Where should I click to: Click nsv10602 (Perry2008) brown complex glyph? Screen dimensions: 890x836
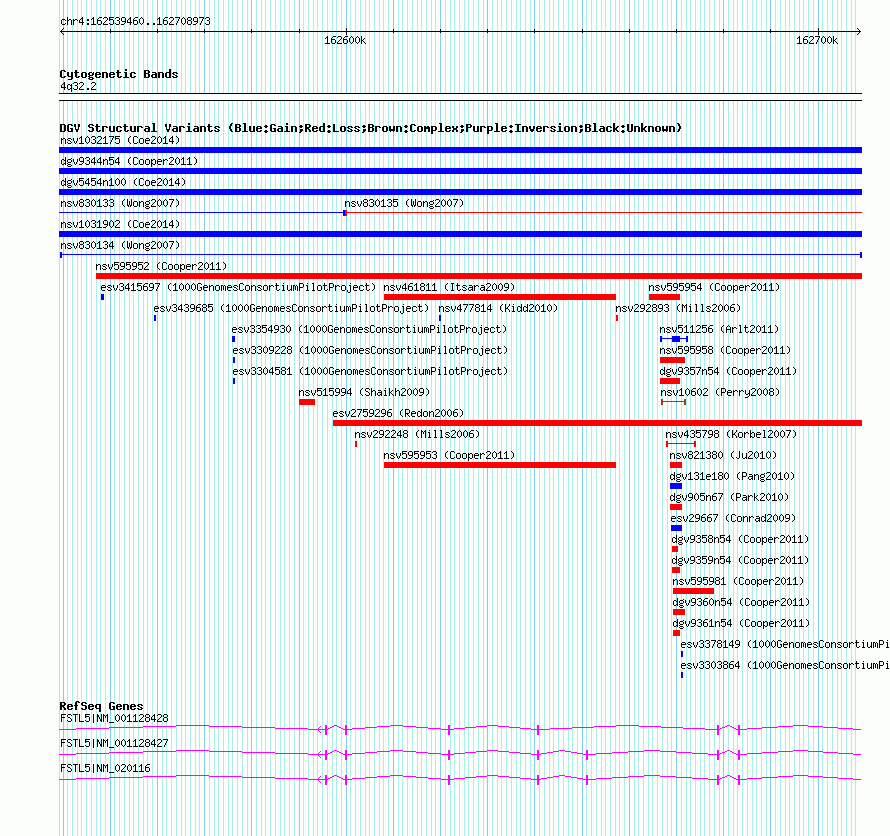674,402
